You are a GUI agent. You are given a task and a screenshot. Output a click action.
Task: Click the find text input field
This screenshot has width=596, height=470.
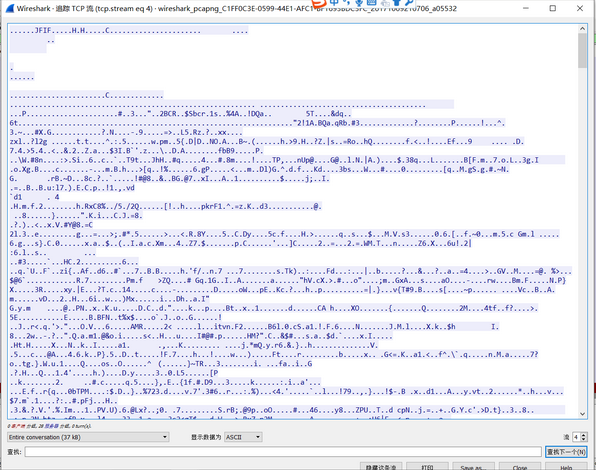(x=283, y=452)
